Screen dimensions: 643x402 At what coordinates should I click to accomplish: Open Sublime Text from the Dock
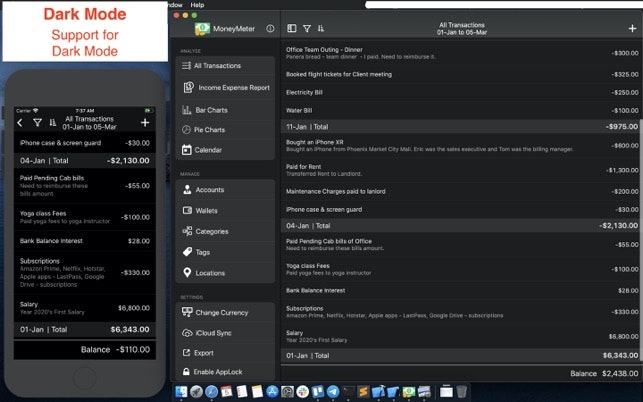[x=363, y=392]
